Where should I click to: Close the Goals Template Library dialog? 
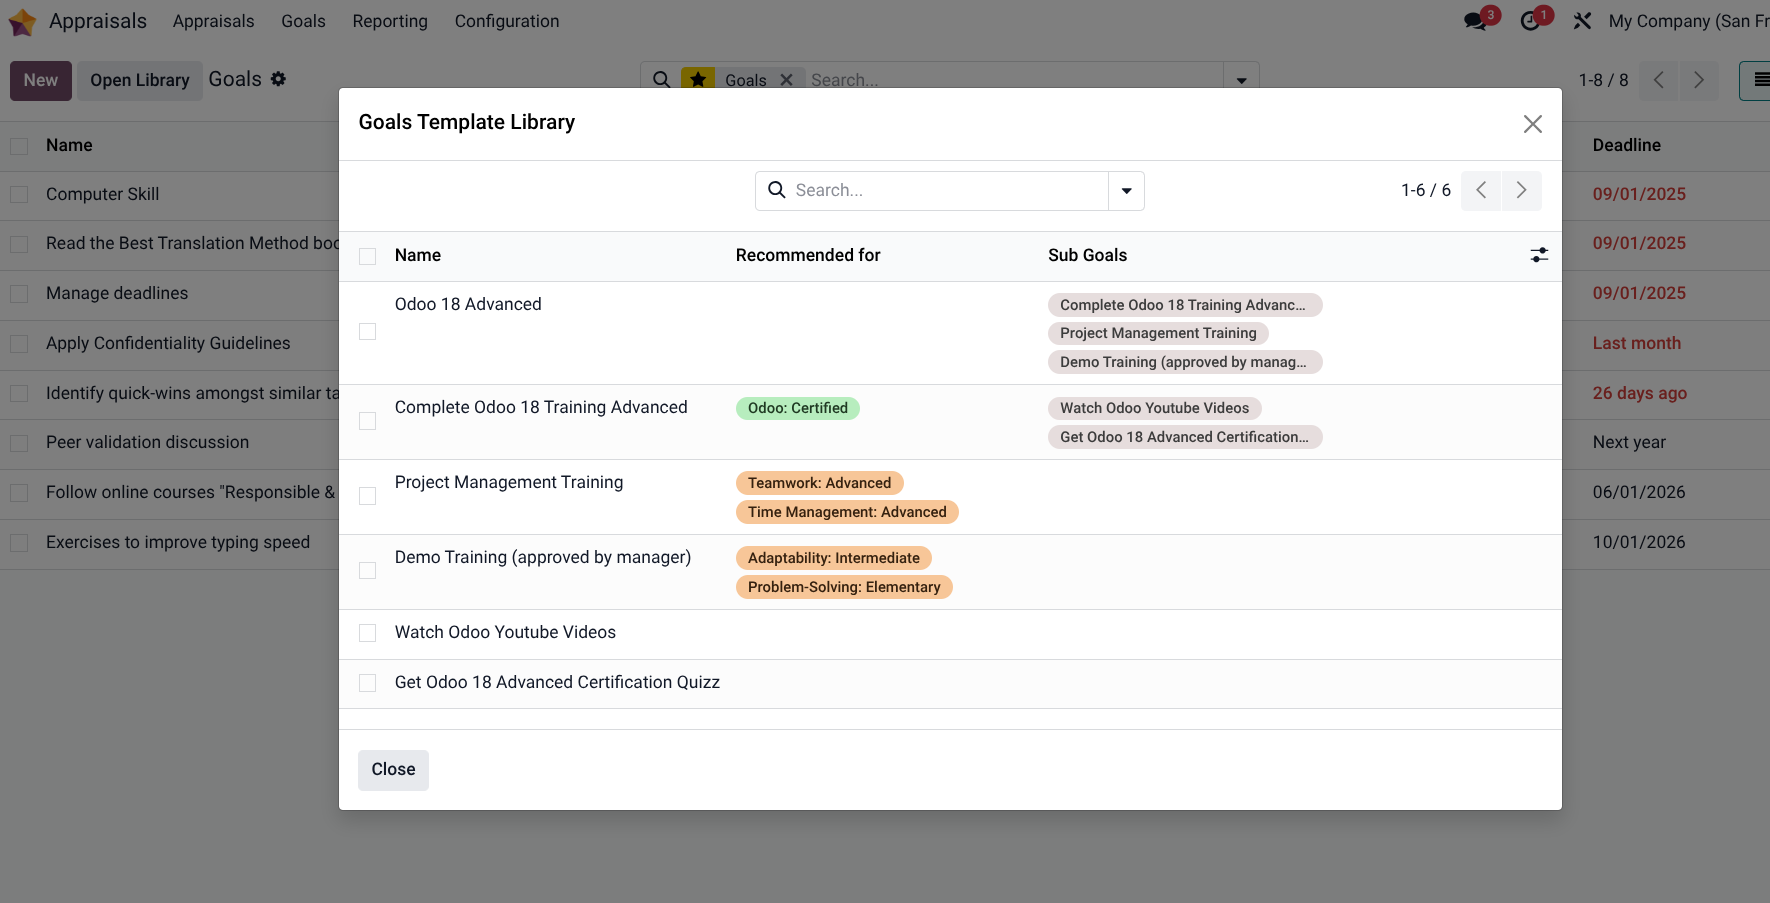tap(1533, 123)
